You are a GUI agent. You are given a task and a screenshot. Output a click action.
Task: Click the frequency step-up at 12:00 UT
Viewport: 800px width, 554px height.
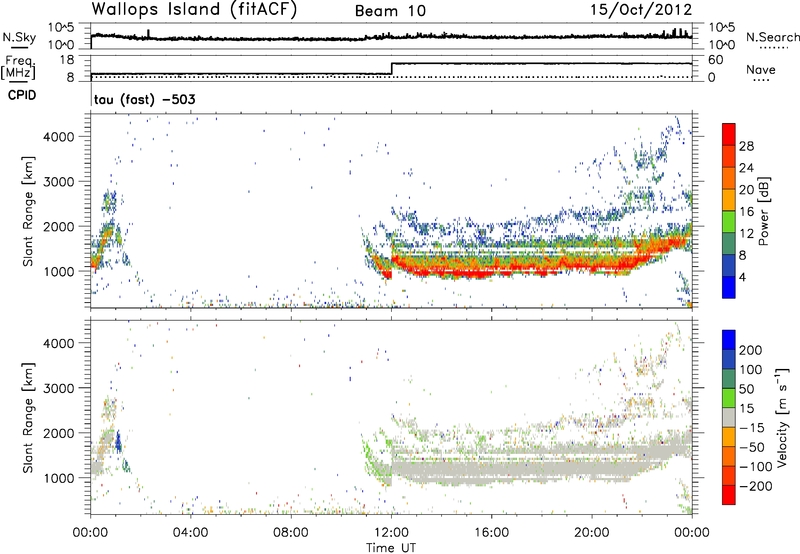point(391,68)
